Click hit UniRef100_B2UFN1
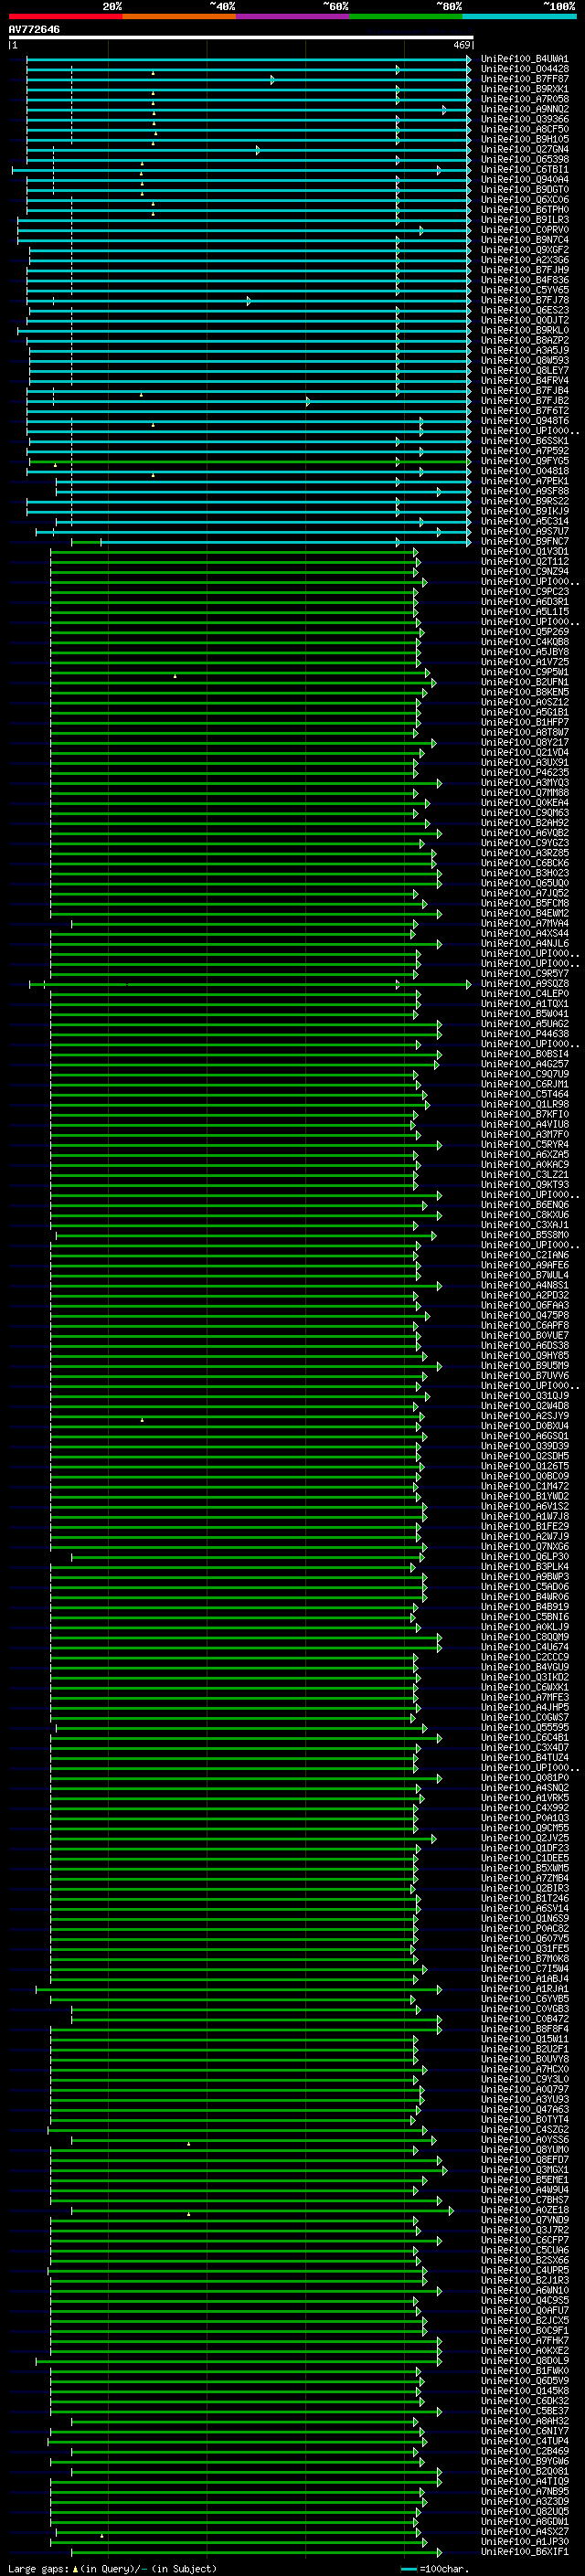The width and height of the screenshot is (585, 2576). pyautogui.click(x=525, y=682)
